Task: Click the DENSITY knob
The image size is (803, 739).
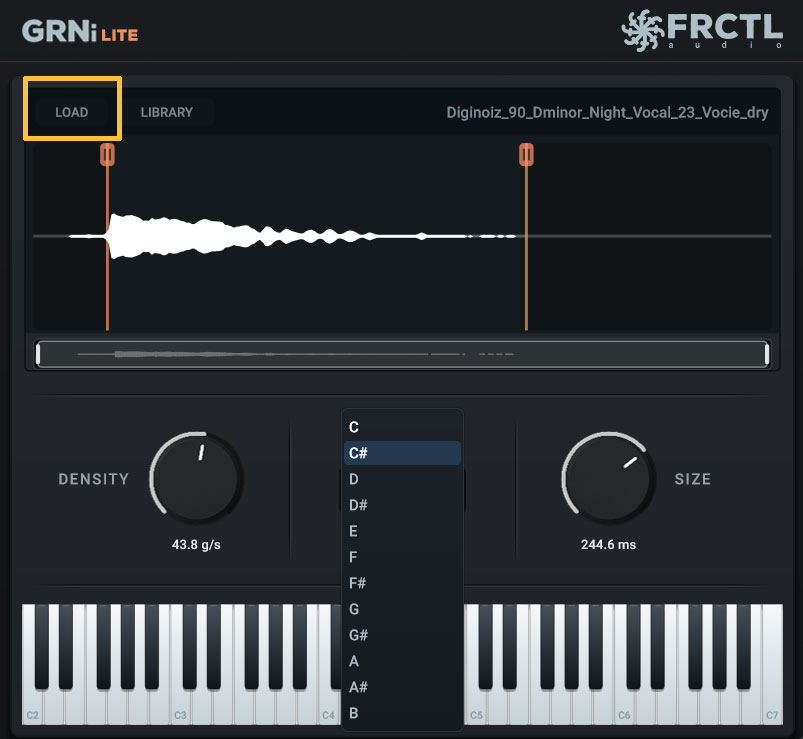Action: (196, 478)
